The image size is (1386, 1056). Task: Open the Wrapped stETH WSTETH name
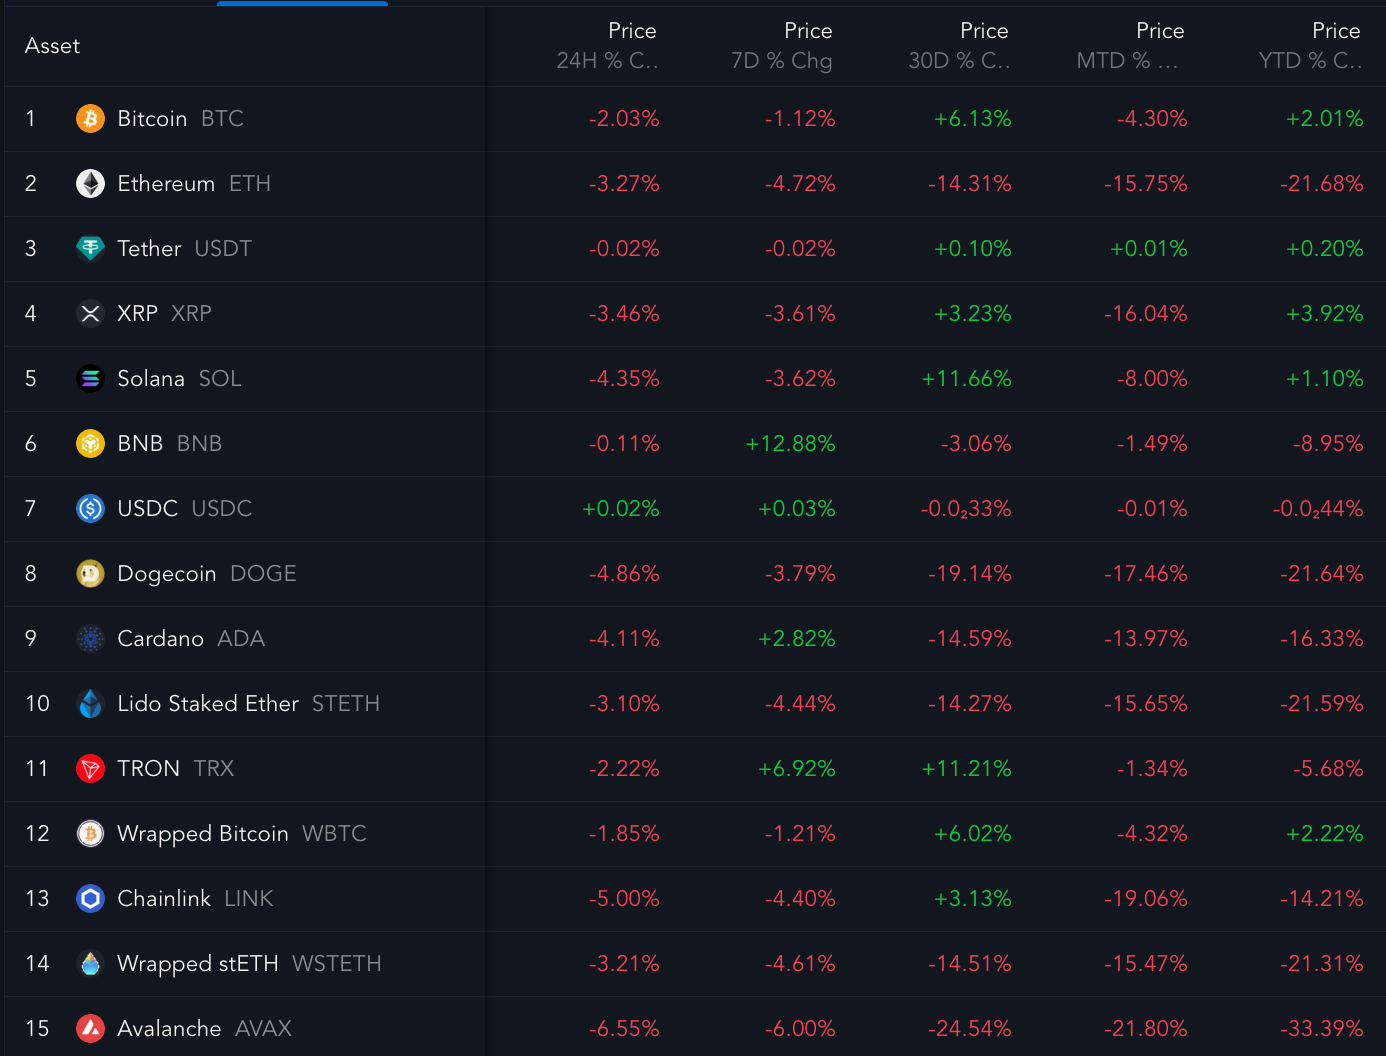coord(249,964)
